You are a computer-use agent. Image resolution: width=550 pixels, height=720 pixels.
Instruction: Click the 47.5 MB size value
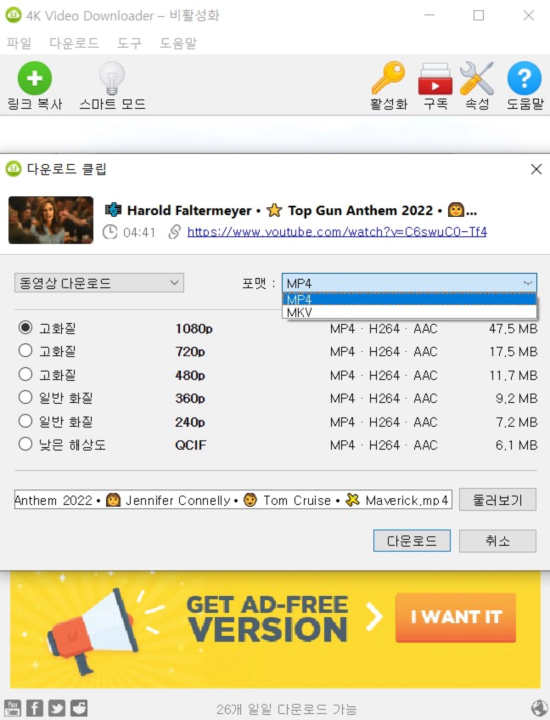tap(513, 329)
